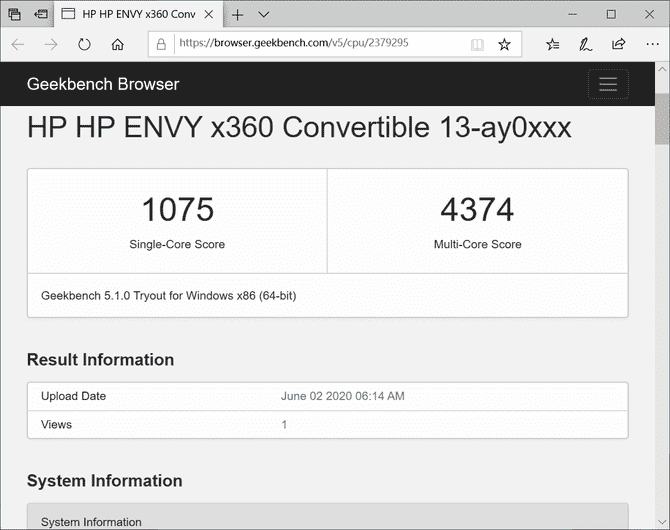This screenshot has height=530, width=670.
Task: Click the Views row label
Action: [x=56, y=425]
